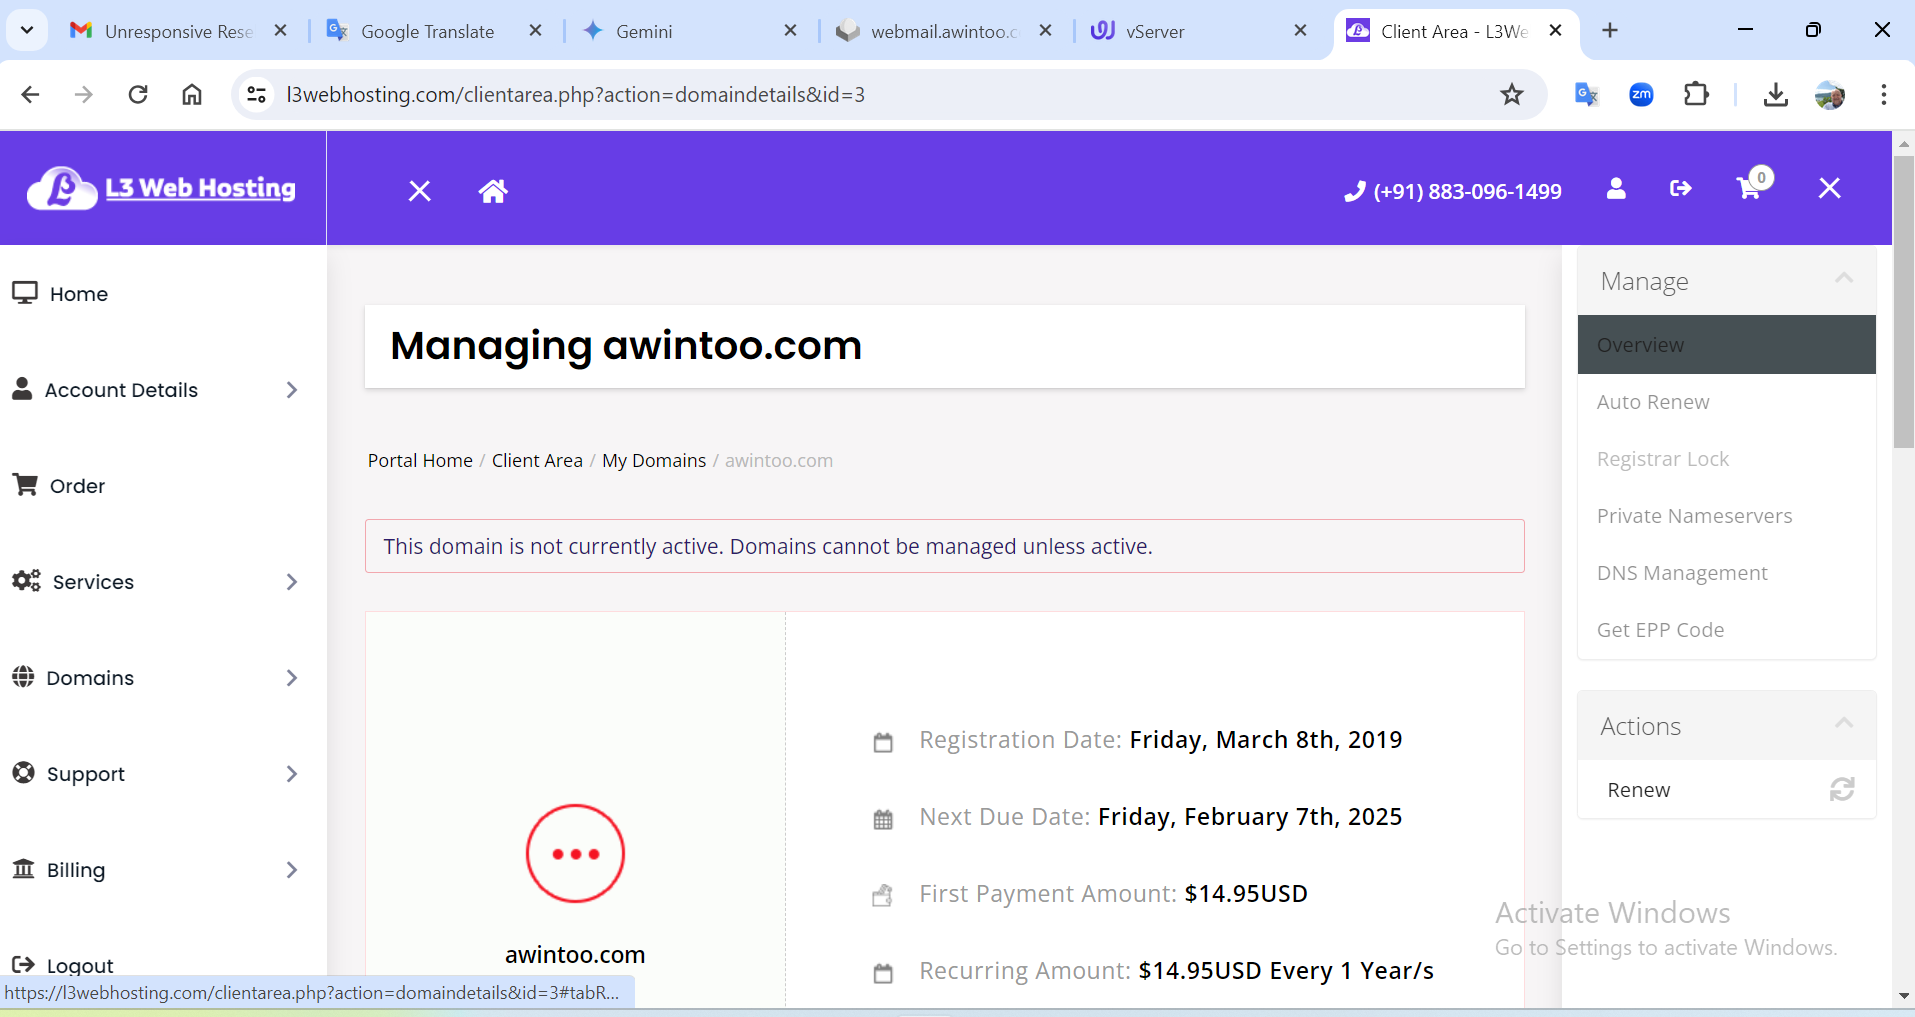Switch to the webmail.awintoo tab
The height and width of the screenshot is (1017, 1915).
[x=944, y=31]
